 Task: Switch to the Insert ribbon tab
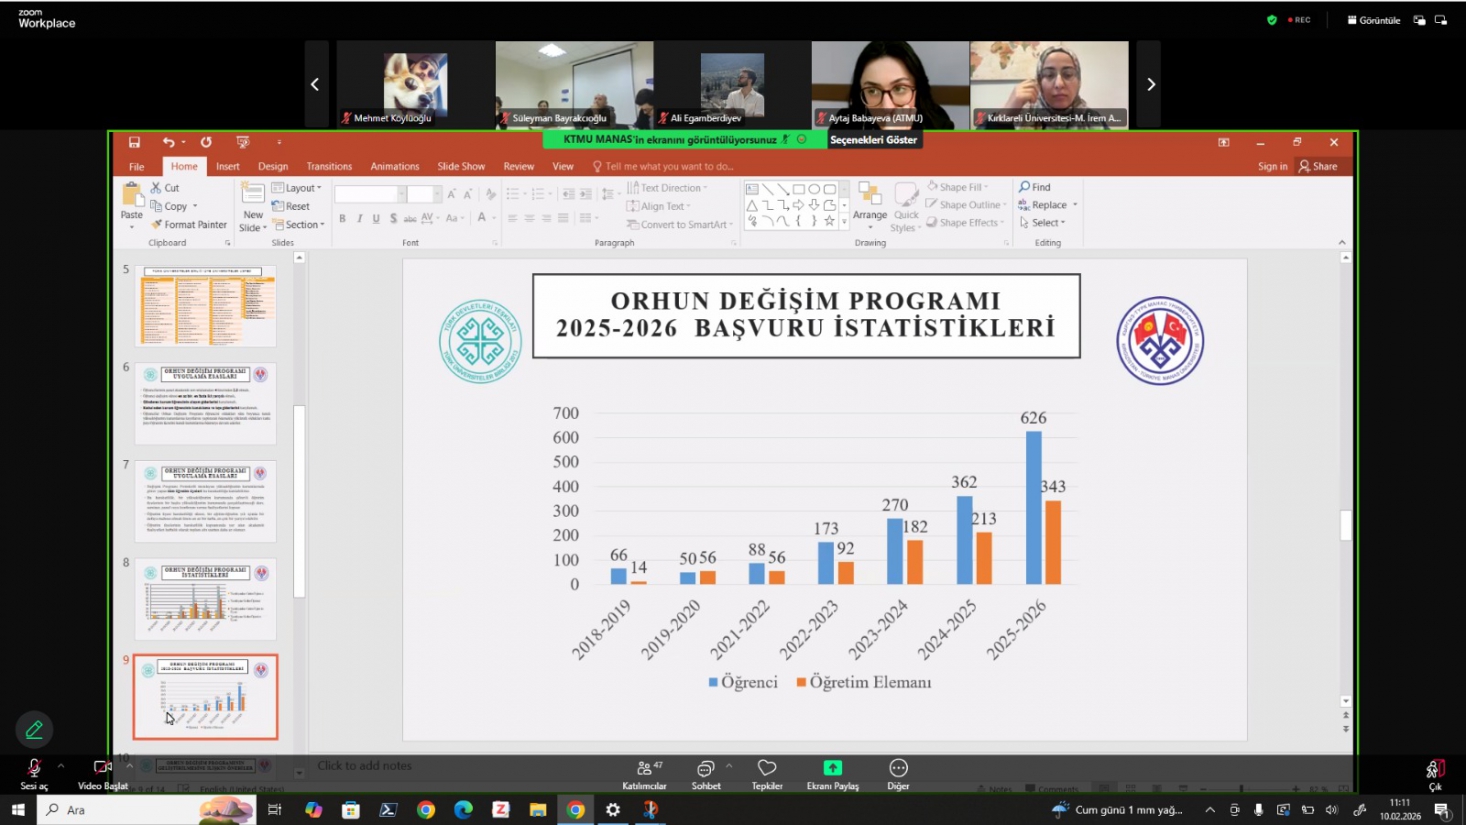[x=227, y=167]
